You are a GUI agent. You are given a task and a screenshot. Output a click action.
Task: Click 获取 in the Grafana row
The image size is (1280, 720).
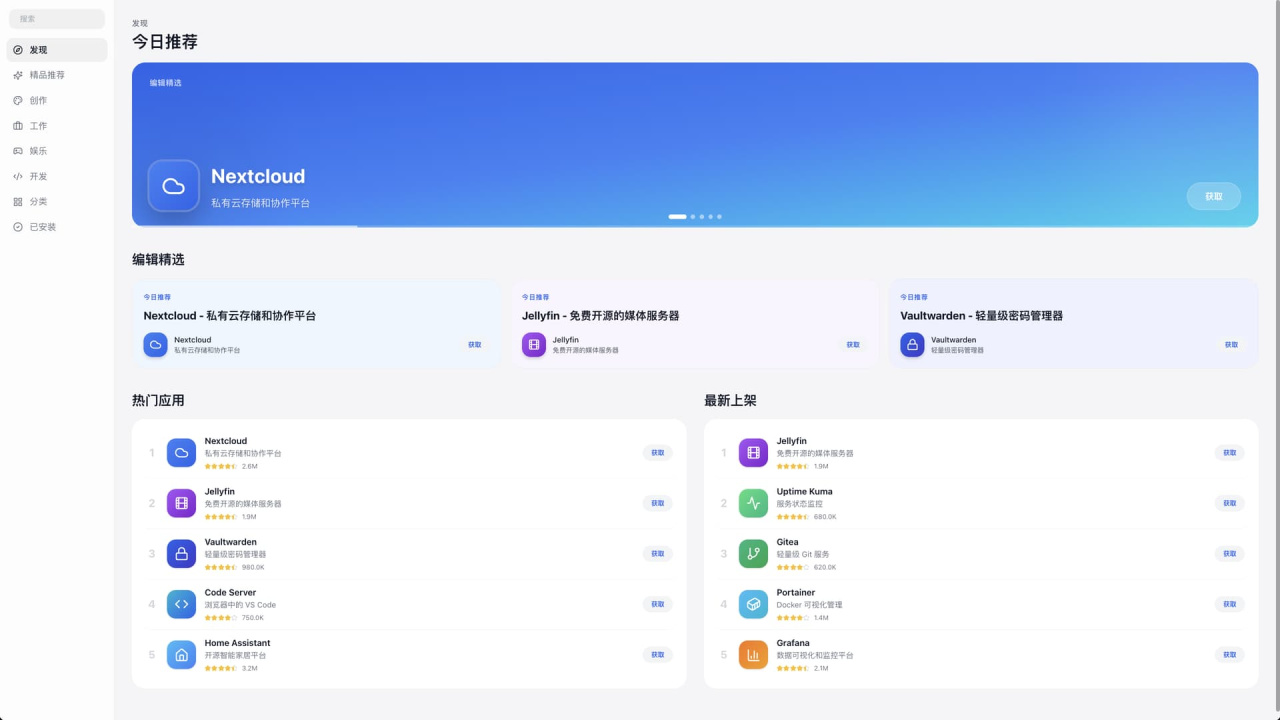point(1230,655)
